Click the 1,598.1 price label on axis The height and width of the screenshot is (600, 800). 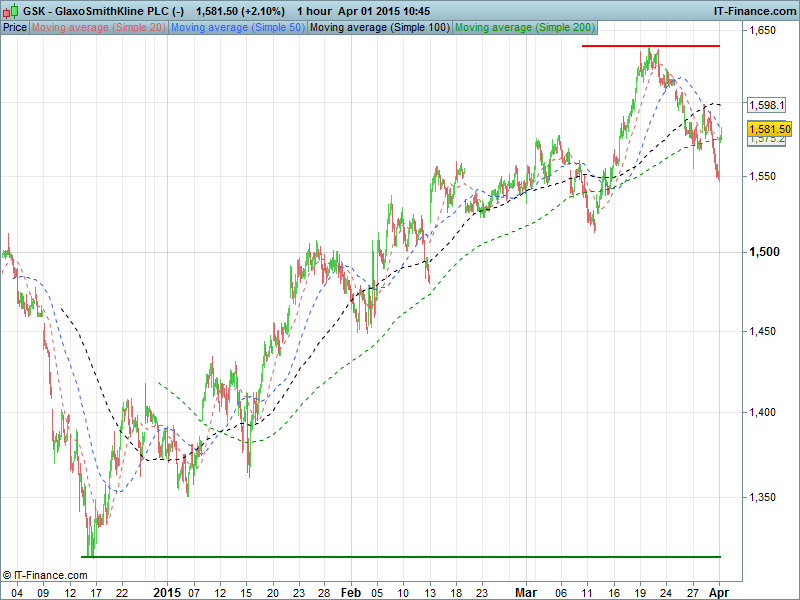point(767,105)
